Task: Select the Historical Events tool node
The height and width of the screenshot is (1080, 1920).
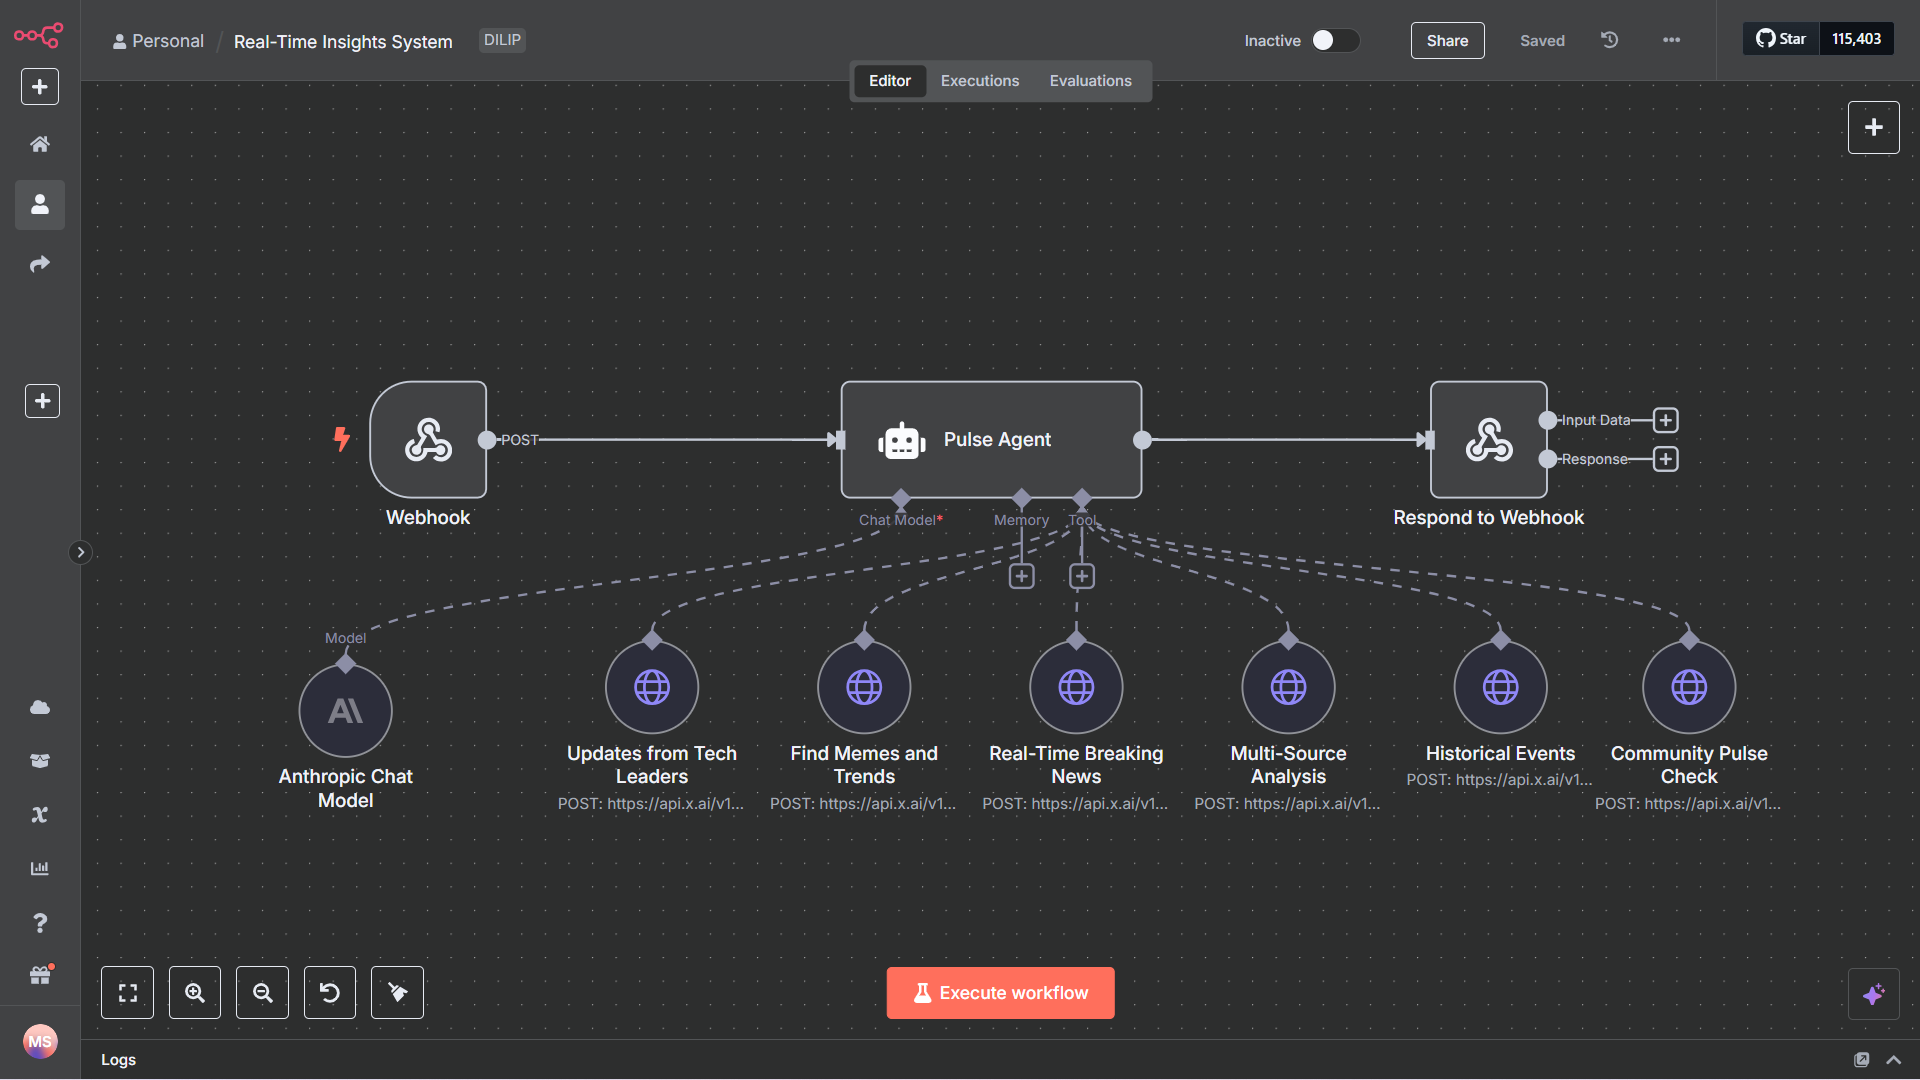Action: pyautogui.click(x=1500, y=686)
